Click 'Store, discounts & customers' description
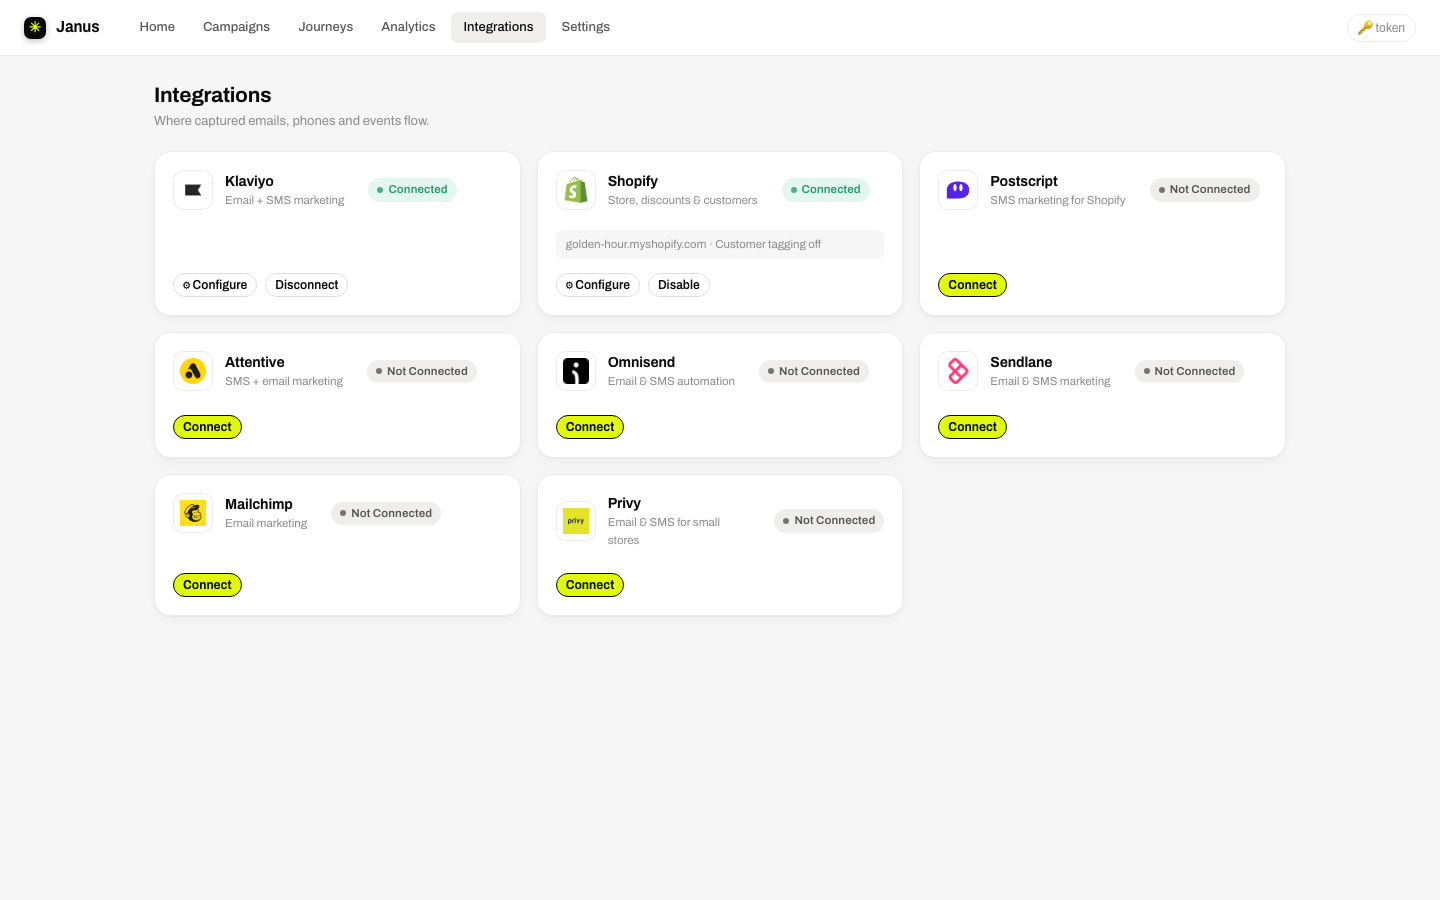Viewport: 1440px width, 900px height. click(683, 200)
